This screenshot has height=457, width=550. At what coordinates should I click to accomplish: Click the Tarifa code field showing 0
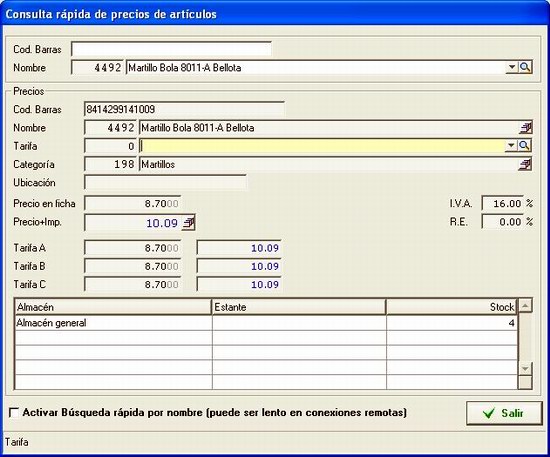110,146
